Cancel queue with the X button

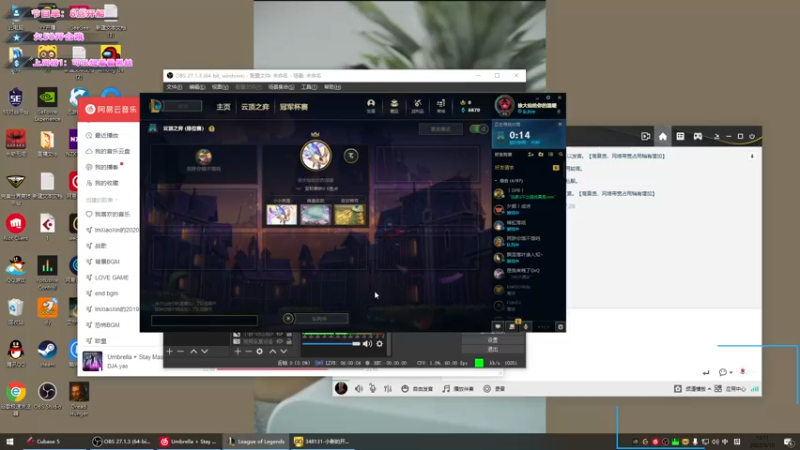pyautogui.click(x=288, y=318)
